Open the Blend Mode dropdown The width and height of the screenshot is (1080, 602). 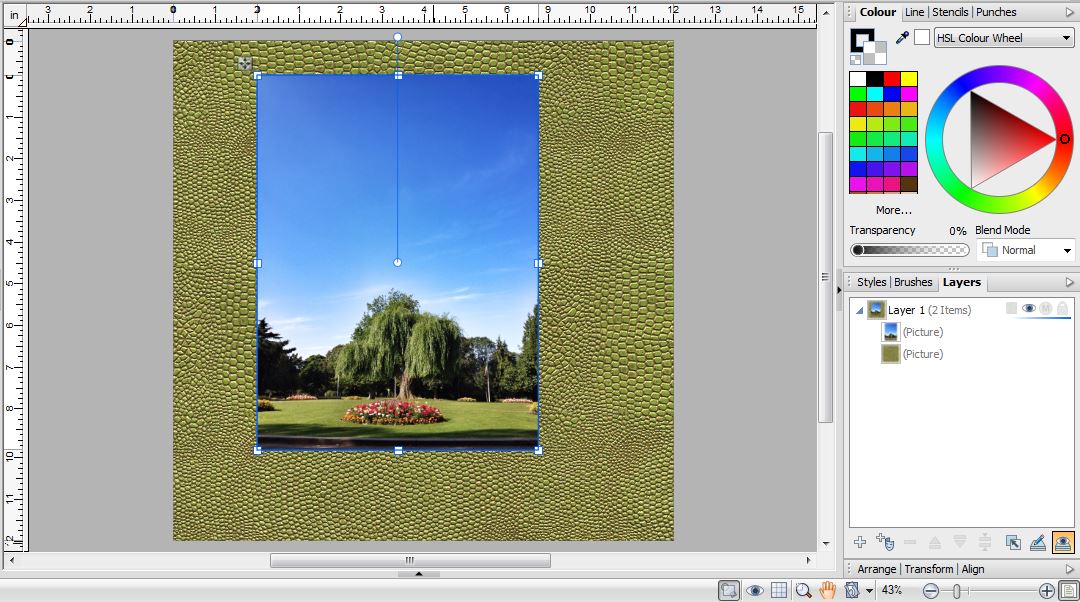coord(1025,250)
